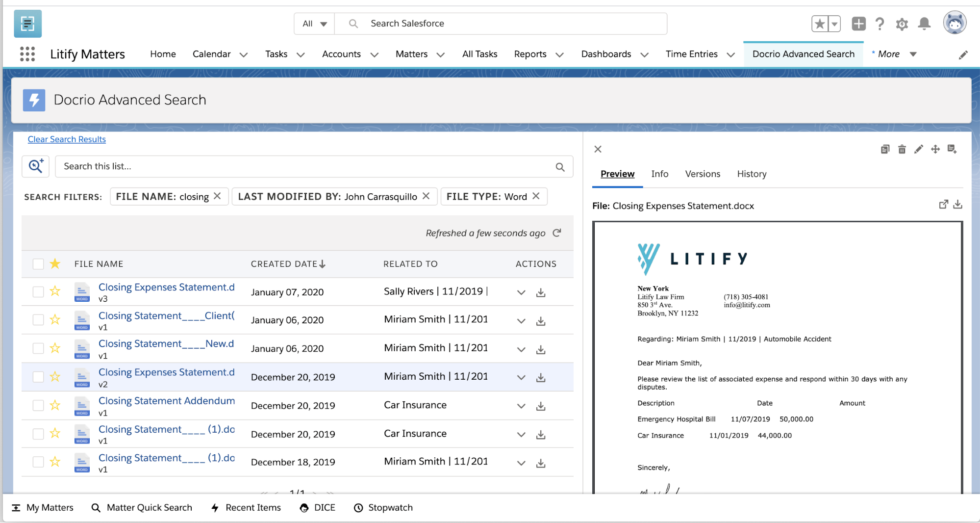
Task: Click the trash delete icon in preview panel
Action: [x=902, y=149]
